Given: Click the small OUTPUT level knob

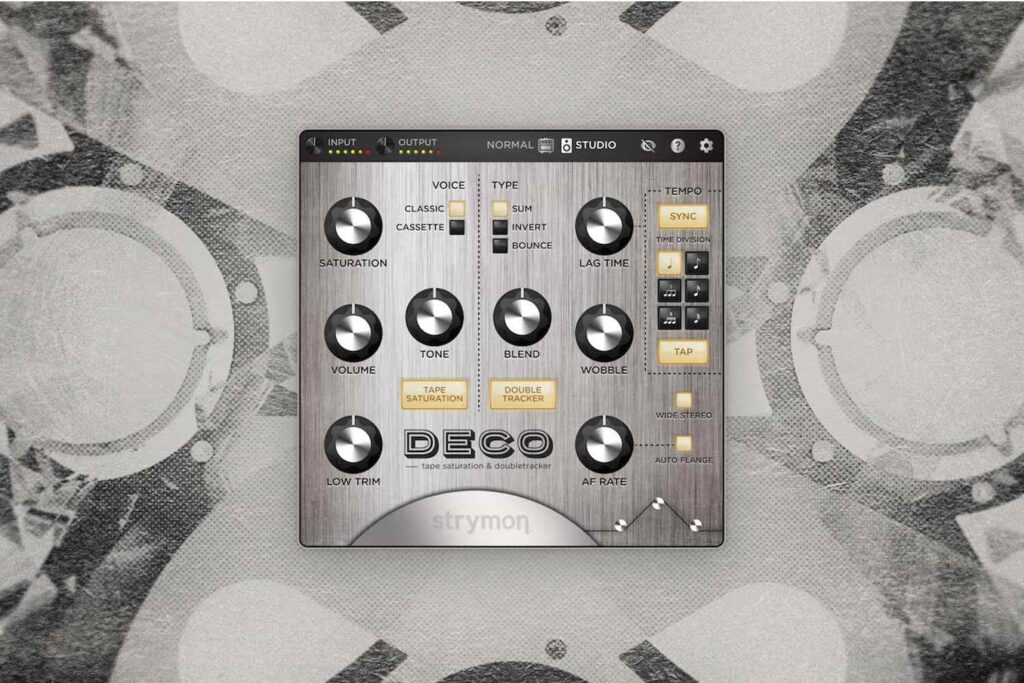Looking at the screenshot, I should (385, 146).
